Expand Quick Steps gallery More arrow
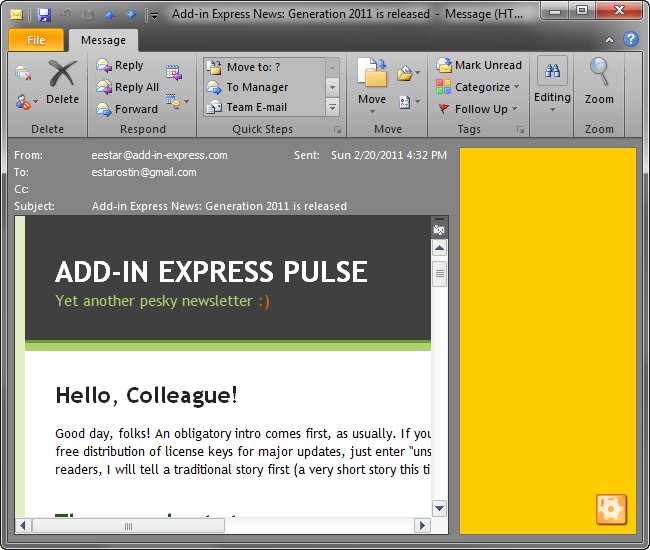 coord(332,107)
